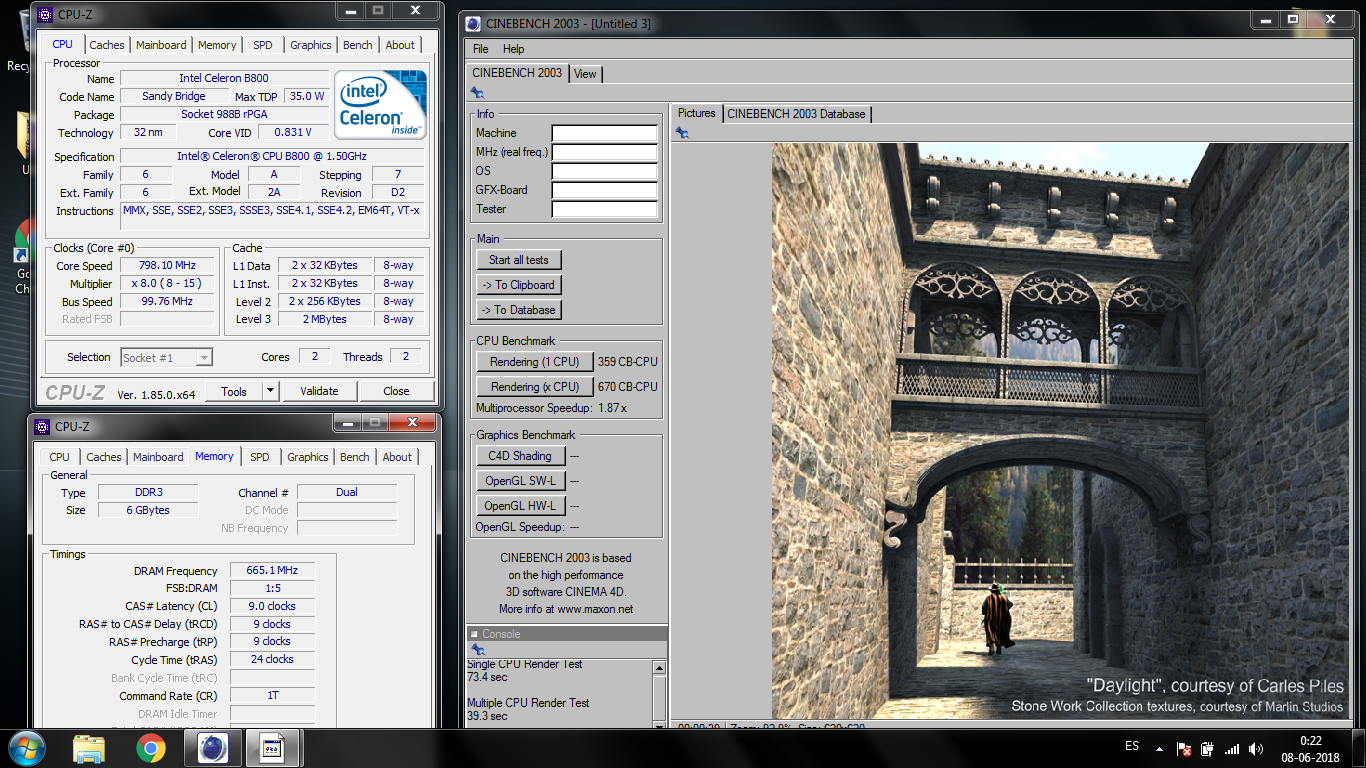1366x768 pixels.
Task: Click the 359 CB-CPU result text
Action: (x=628, y=362)
